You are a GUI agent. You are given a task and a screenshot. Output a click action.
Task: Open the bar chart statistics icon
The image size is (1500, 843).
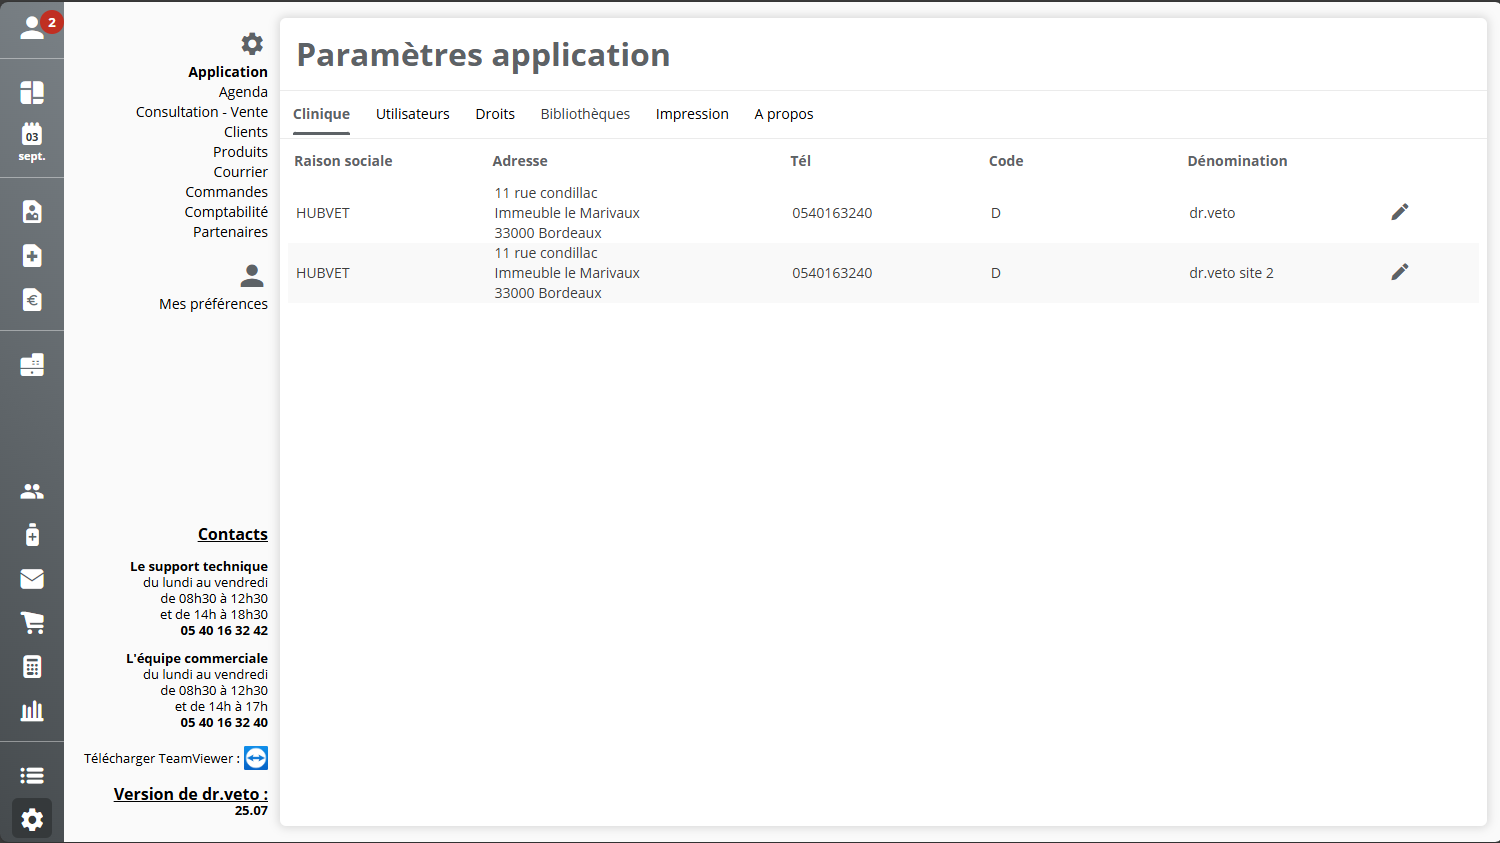32,711
